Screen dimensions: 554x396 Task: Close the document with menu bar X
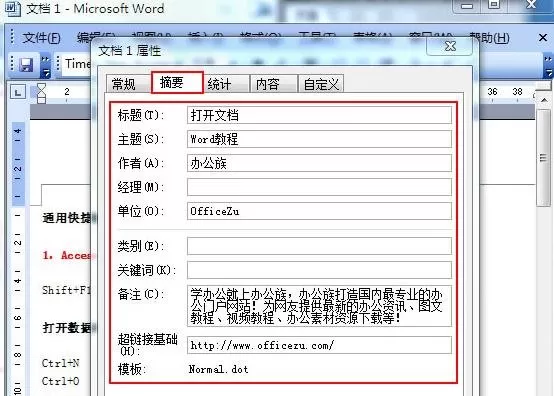coord(543,37)
